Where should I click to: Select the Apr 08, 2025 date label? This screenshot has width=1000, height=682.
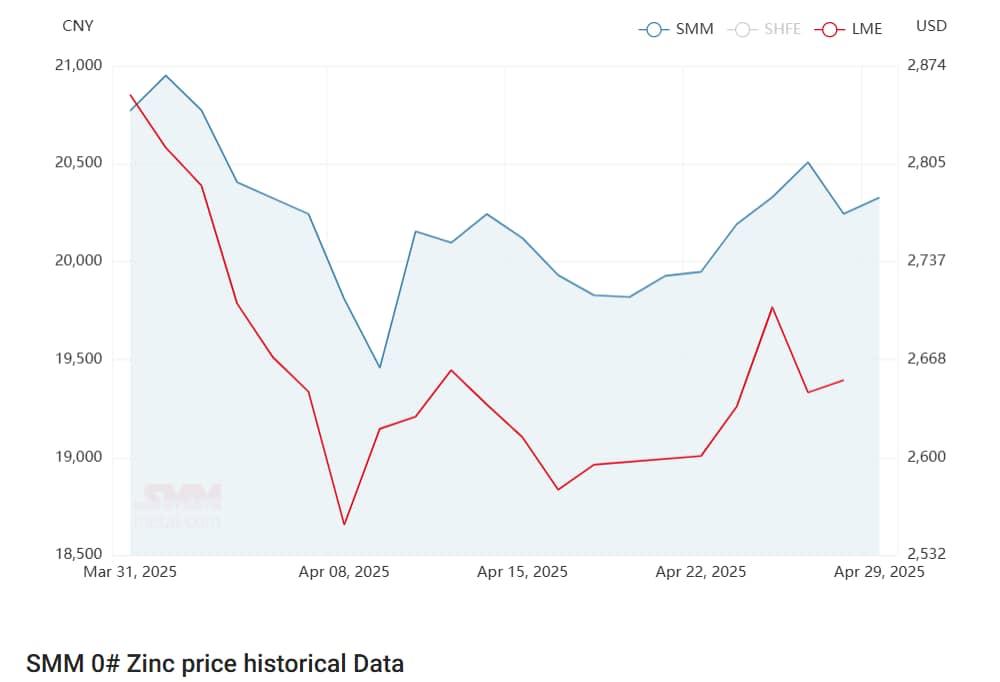point(344,572)
